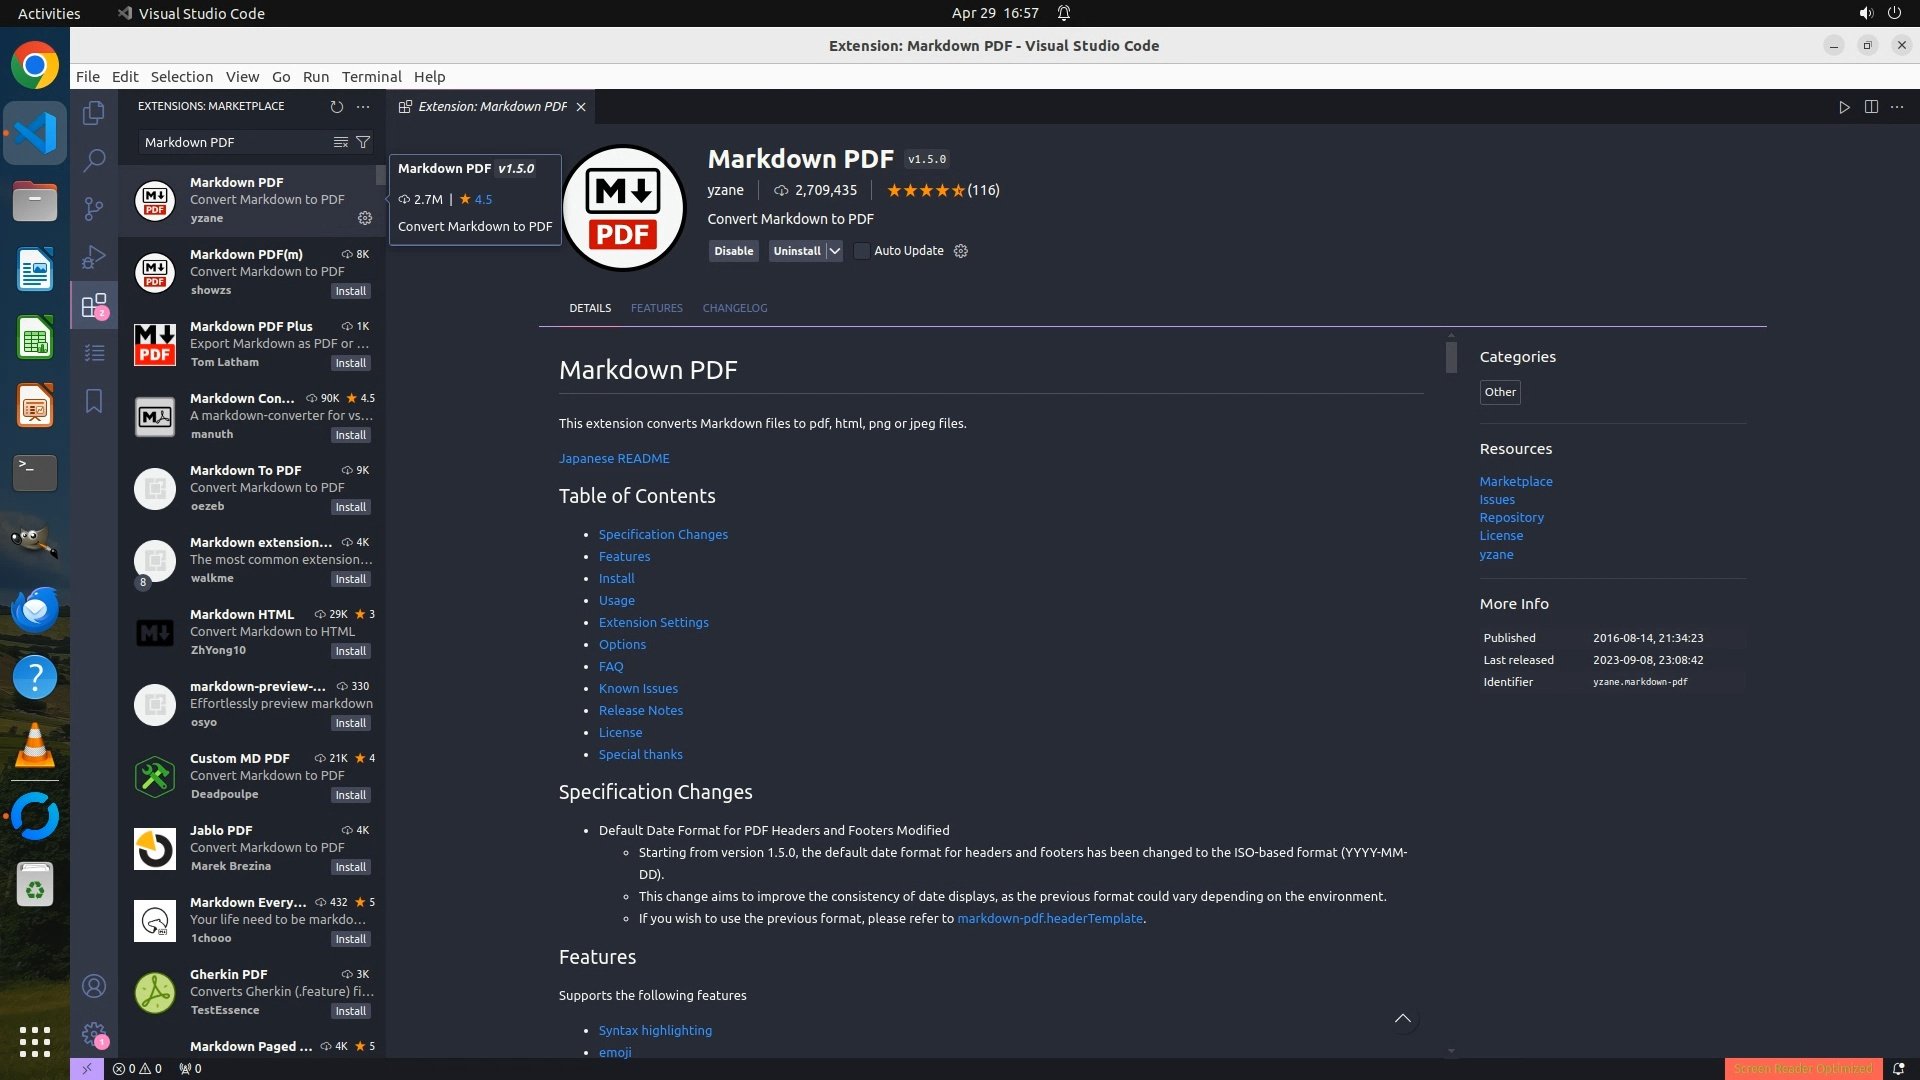
Task: Install Markdown PDF Plus extension
Action: 351,363
